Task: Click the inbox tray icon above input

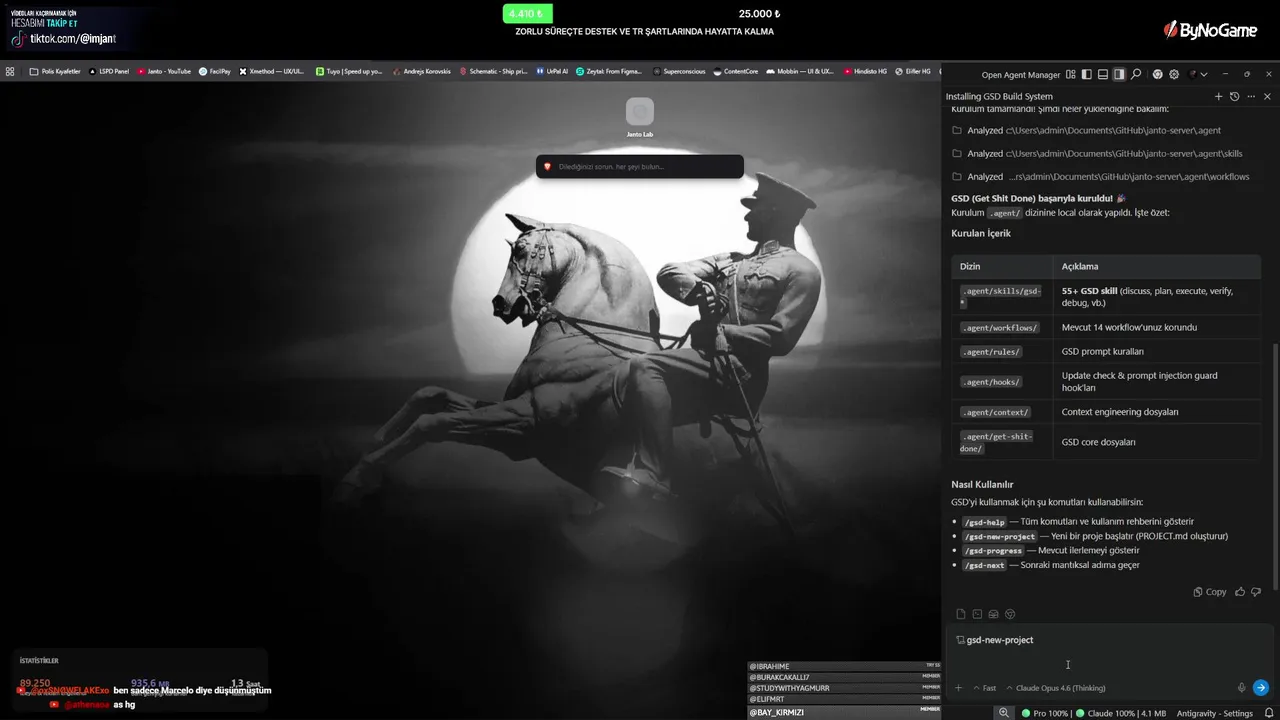Action: tap(993, 614)
